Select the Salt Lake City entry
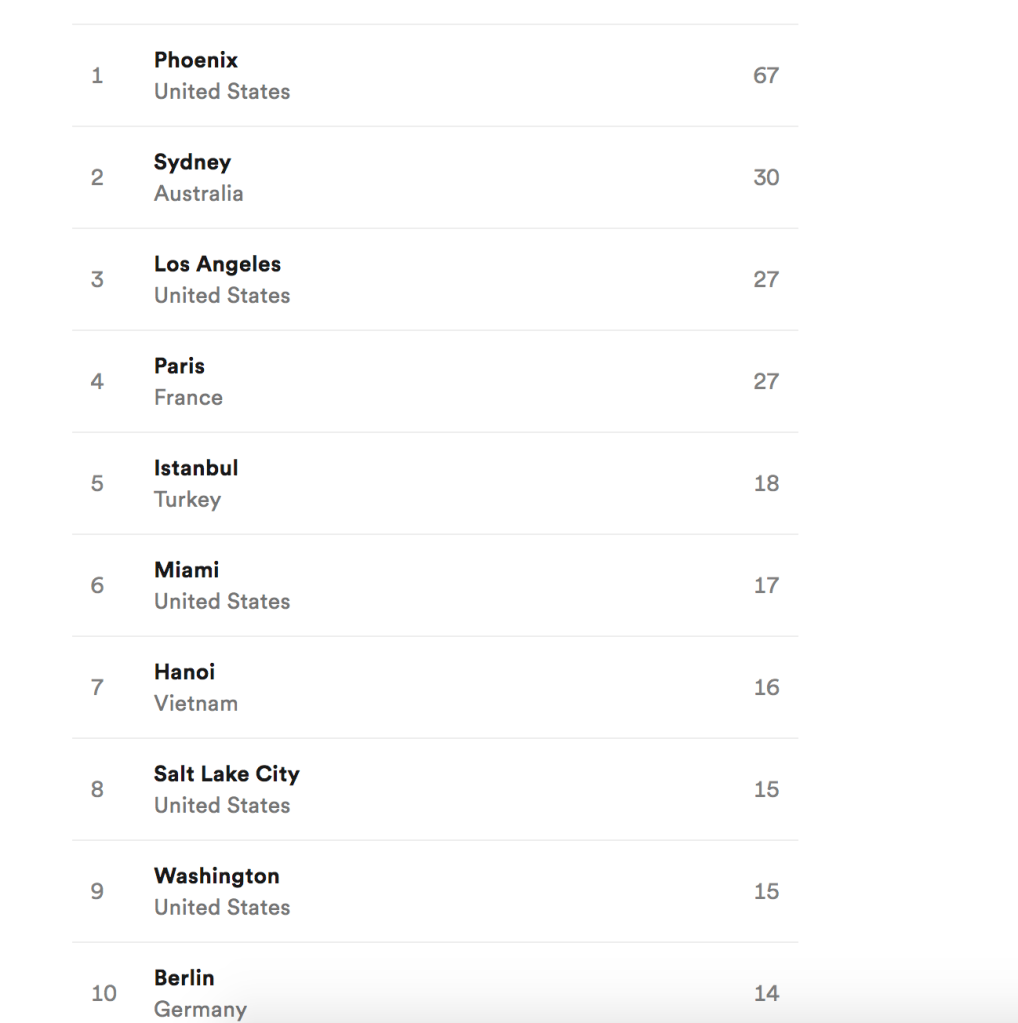This screenshot has width=1018, height=1023. [226, 774]
